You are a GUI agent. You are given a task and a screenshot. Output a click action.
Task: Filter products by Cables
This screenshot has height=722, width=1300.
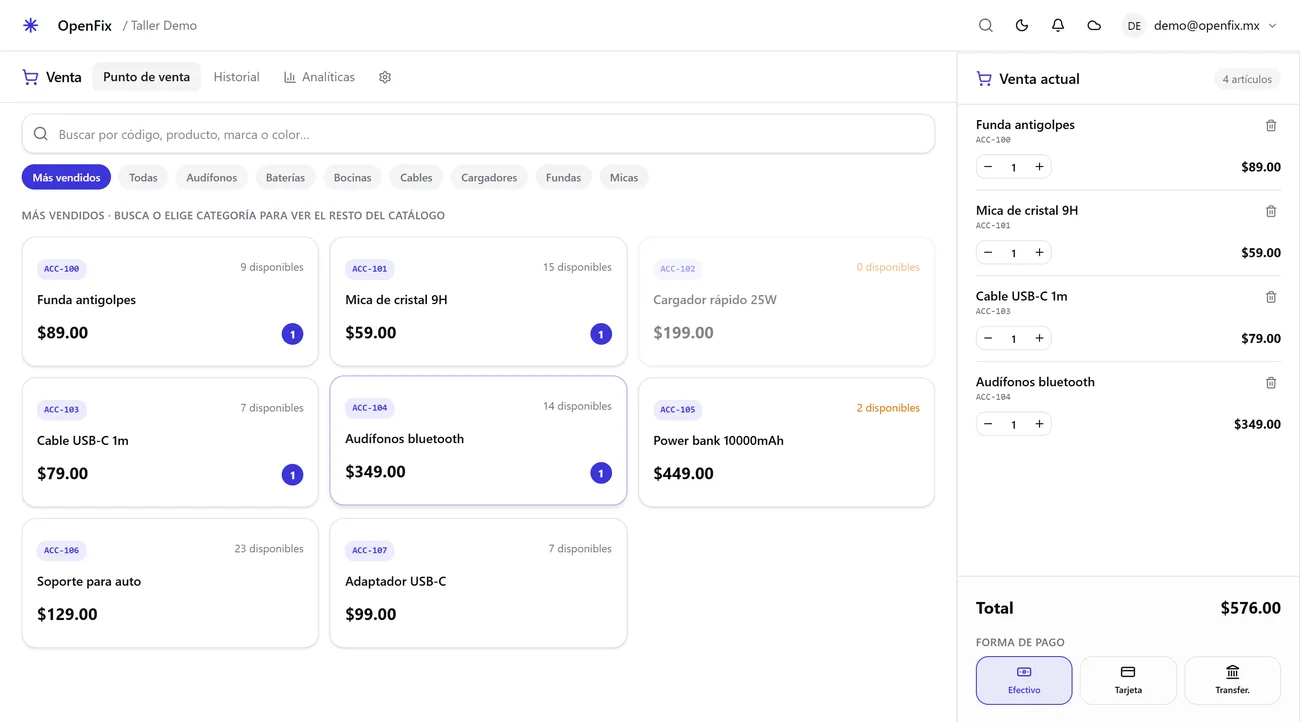(x=416, y=178)
